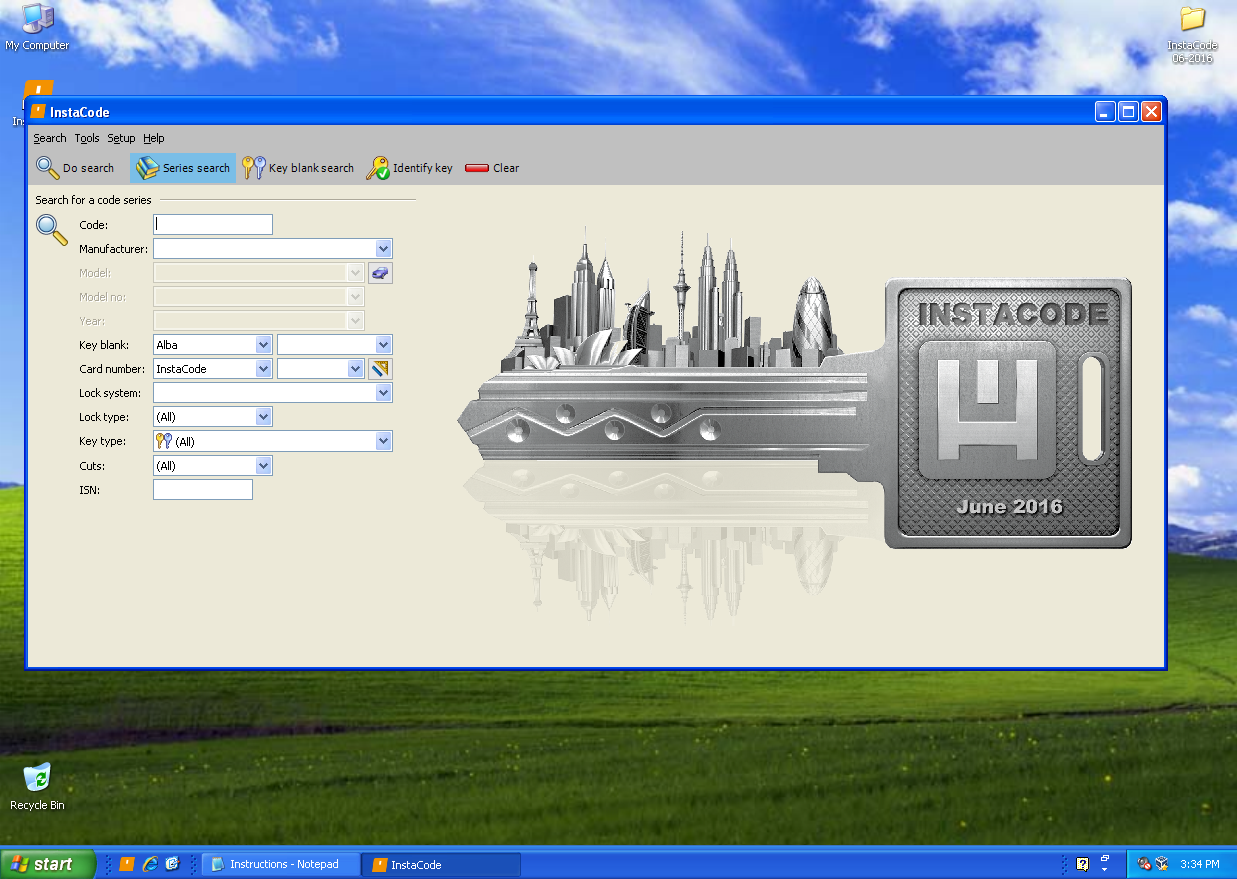The width and height of the screenshot is (1237, 879).
Task: Focus the Code input field
Action: pyautogui.click(x=213, y=225)
